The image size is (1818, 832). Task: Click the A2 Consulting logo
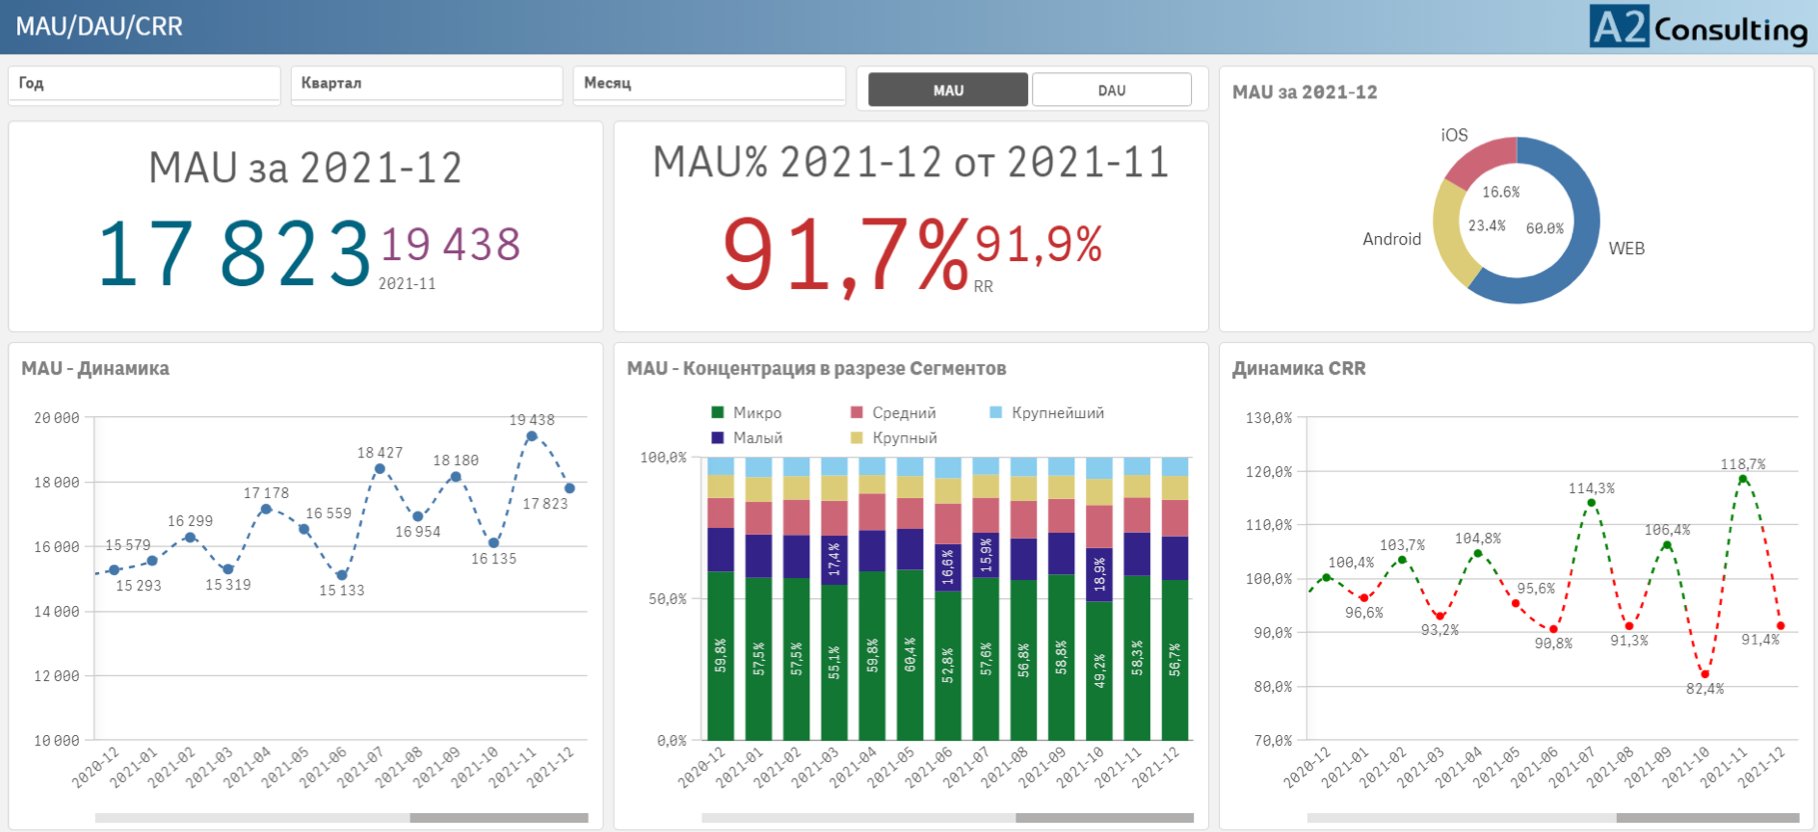[x=1698, y=27]
